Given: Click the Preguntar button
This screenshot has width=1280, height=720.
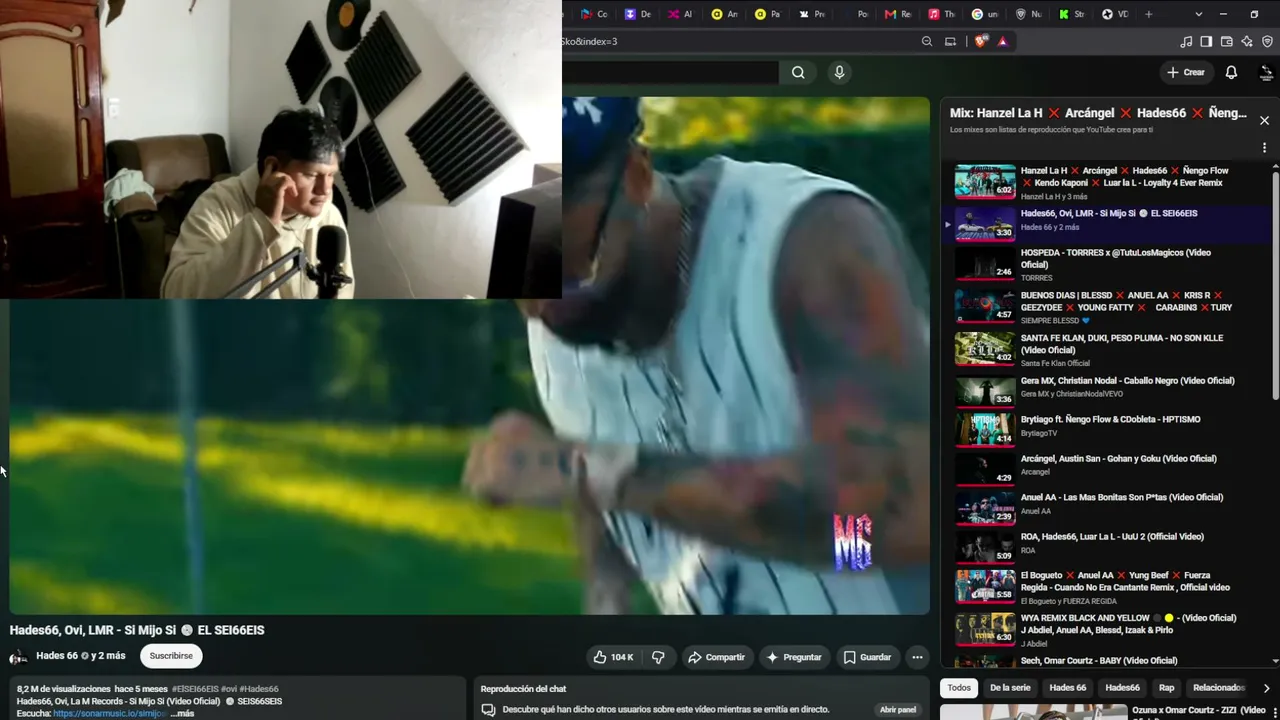Looking at the screenshot, I should (794, 657).
